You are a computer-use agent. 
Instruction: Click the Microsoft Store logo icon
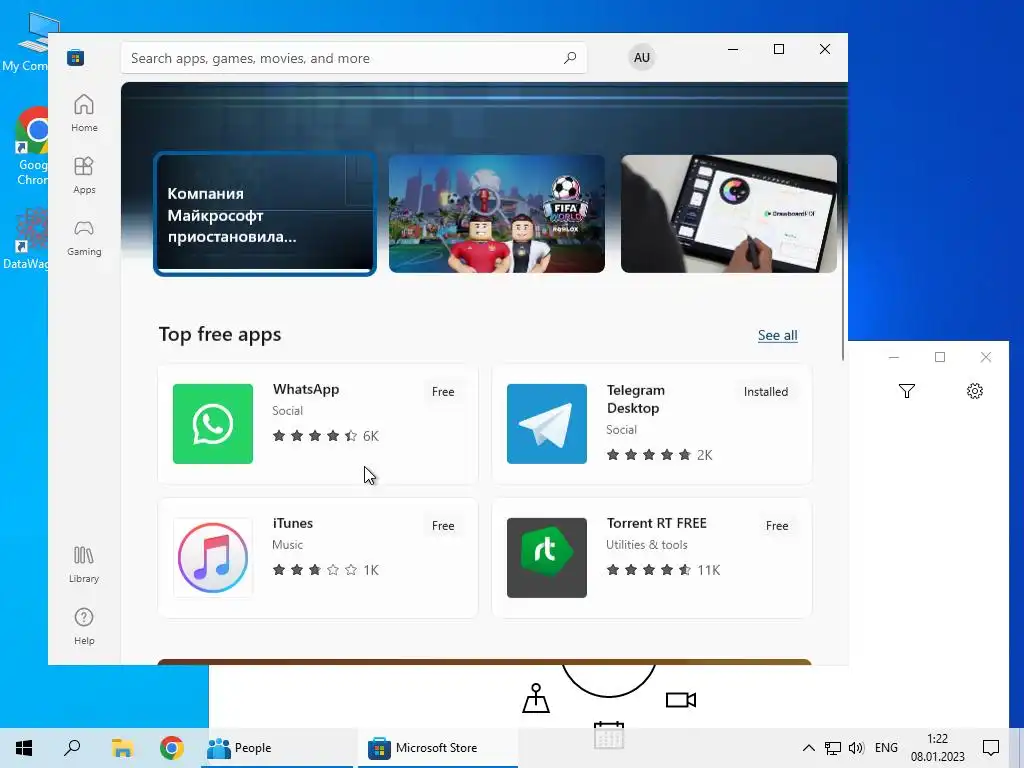coord(76,57)
